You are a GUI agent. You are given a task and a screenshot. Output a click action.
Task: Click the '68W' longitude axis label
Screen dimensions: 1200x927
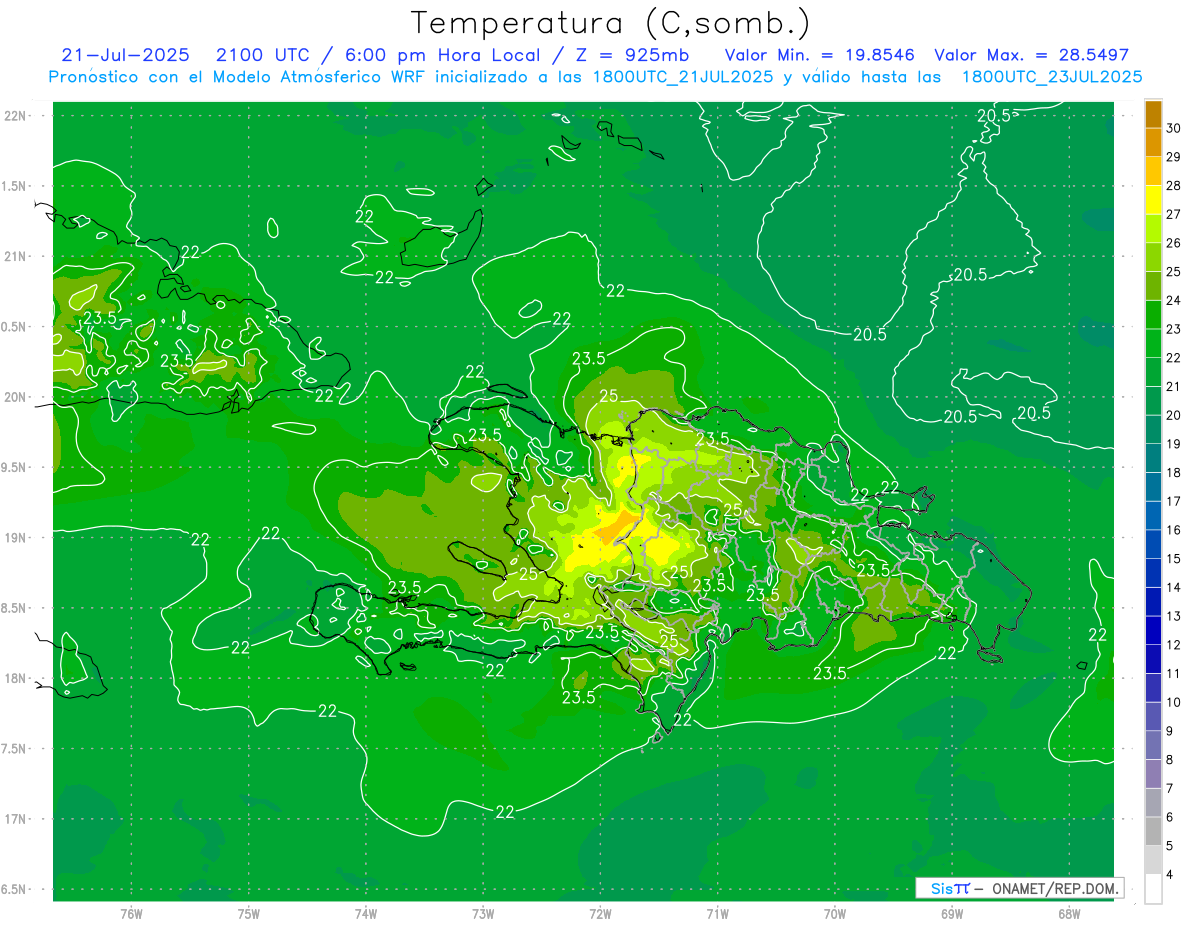1069,913
